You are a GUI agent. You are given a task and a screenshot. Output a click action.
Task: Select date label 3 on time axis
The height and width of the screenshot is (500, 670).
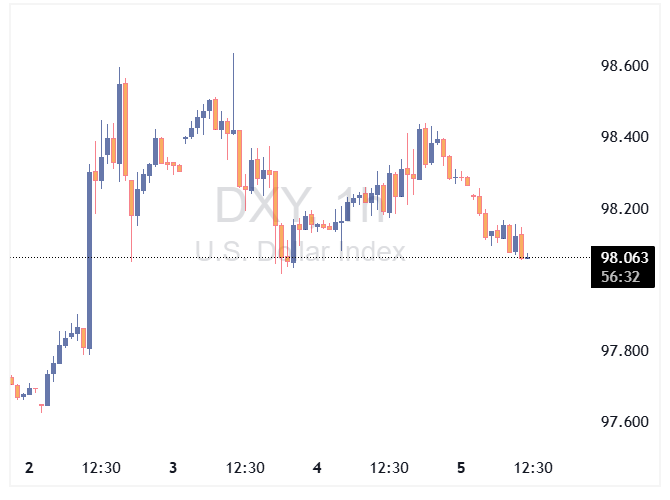click(173, 468)
